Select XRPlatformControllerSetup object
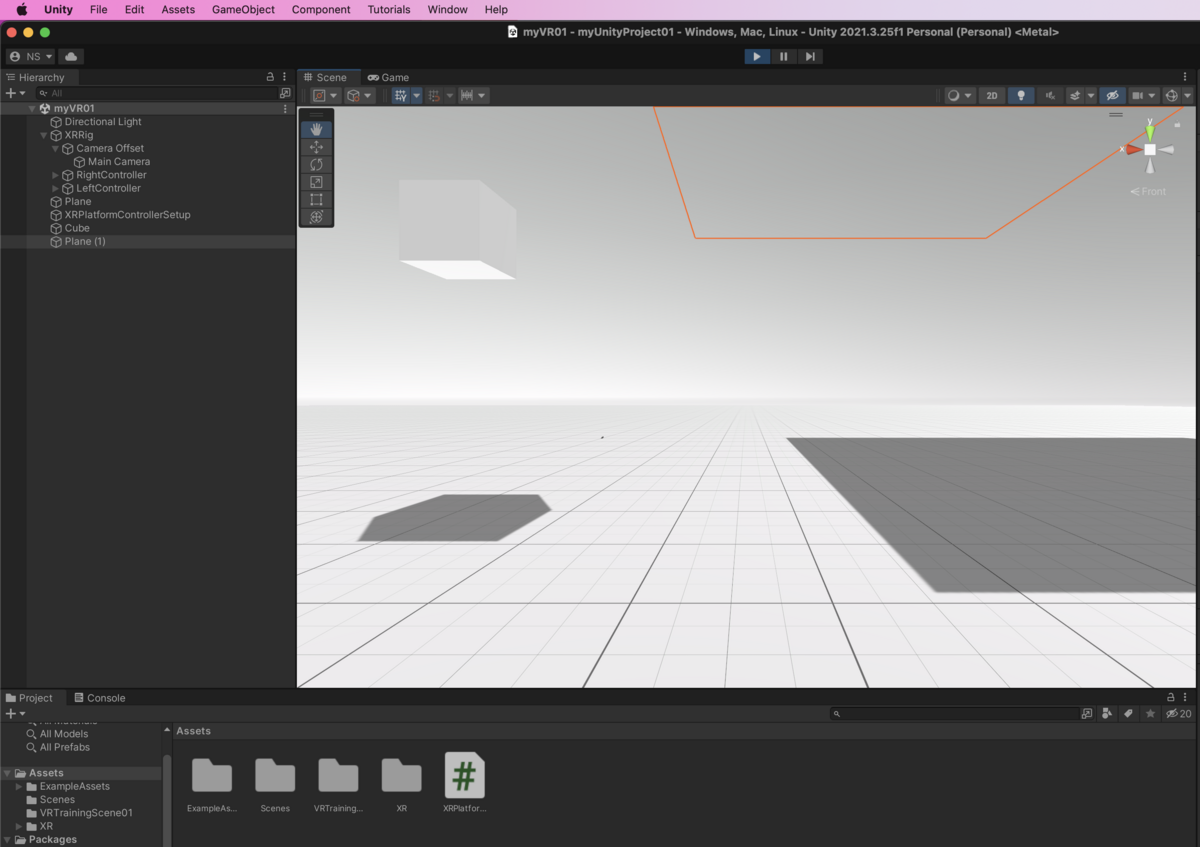1200x847 pixels. click(127, 215)
